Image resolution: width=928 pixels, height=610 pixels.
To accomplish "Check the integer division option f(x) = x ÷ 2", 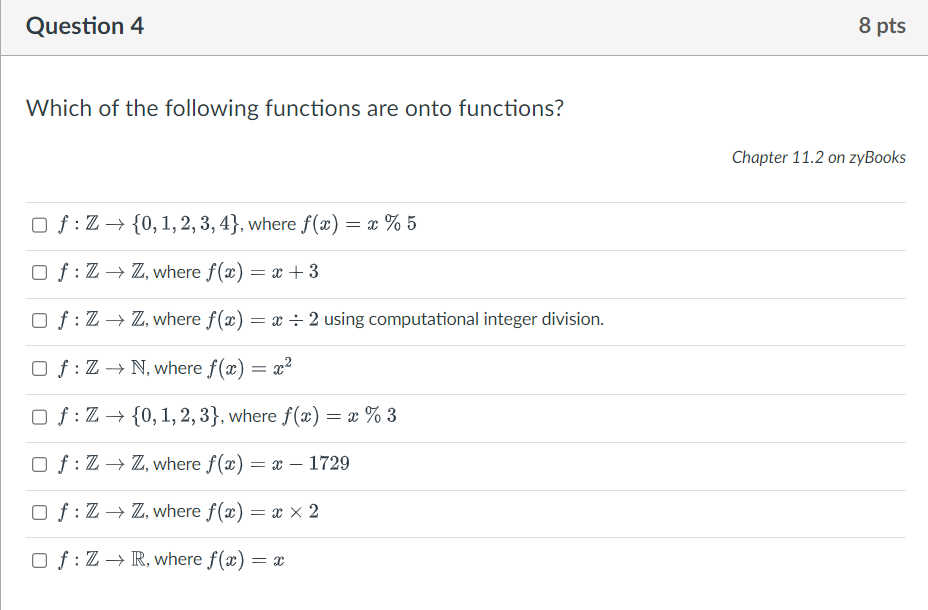I will [x=39, y=319].
